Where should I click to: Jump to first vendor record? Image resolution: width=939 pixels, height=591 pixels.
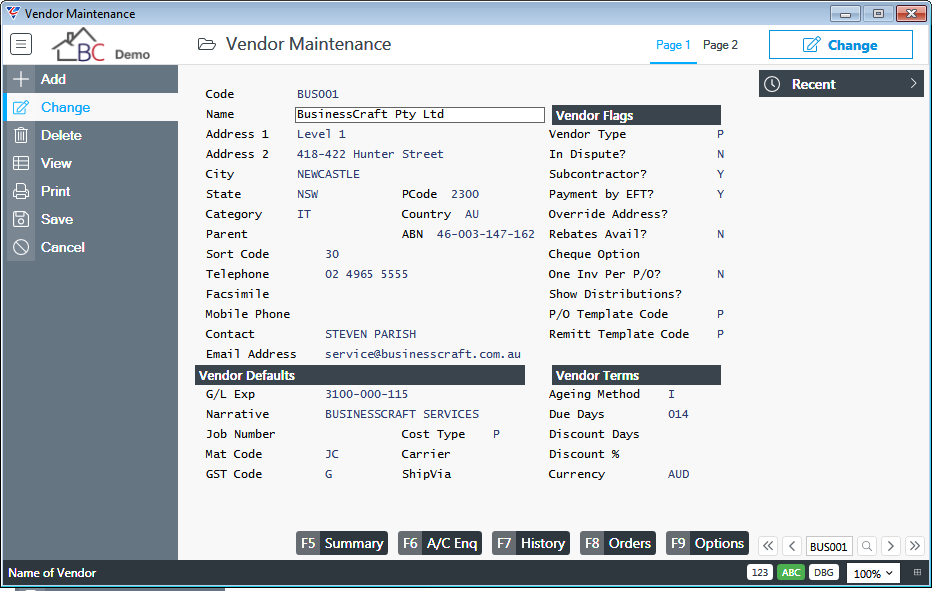click(768, 546)
